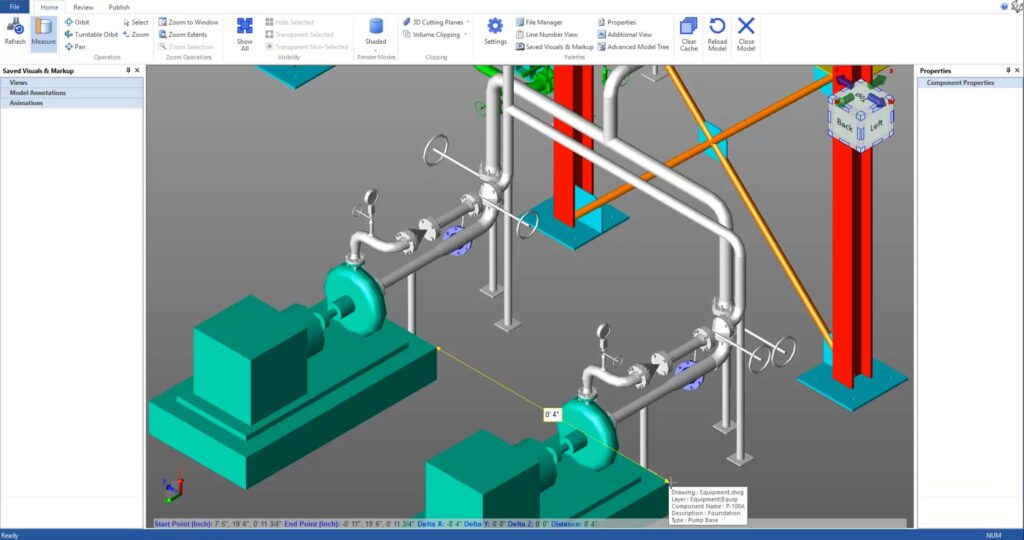Viewport: 1024px width, 540px height.
Task: Click the Back face of the view cube
Action: [845, 126]
